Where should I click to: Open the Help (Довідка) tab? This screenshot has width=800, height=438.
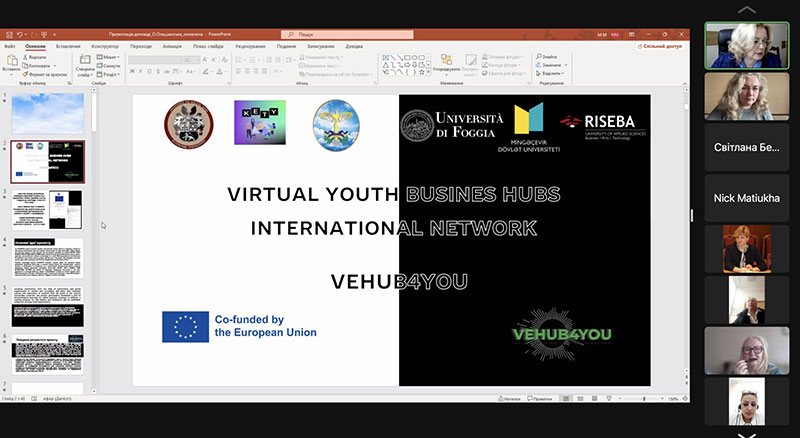(354, 46)
